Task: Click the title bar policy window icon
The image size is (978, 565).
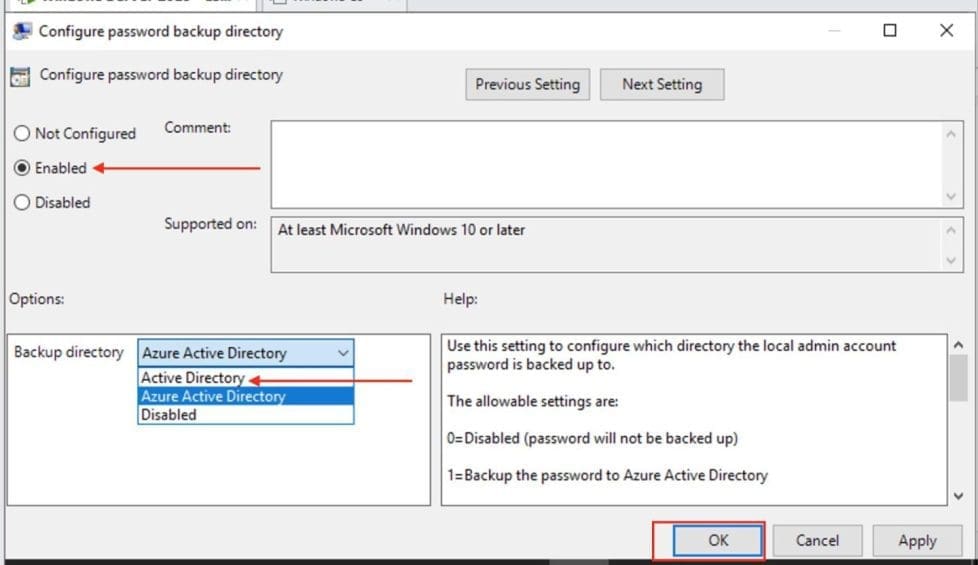Action: [22, 31]
